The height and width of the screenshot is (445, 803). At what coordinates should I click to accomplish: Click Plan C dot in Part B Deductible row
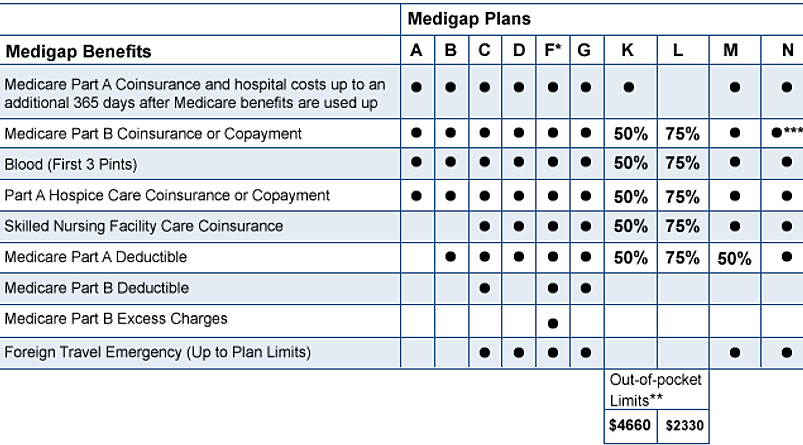click(x=484, y=289)
